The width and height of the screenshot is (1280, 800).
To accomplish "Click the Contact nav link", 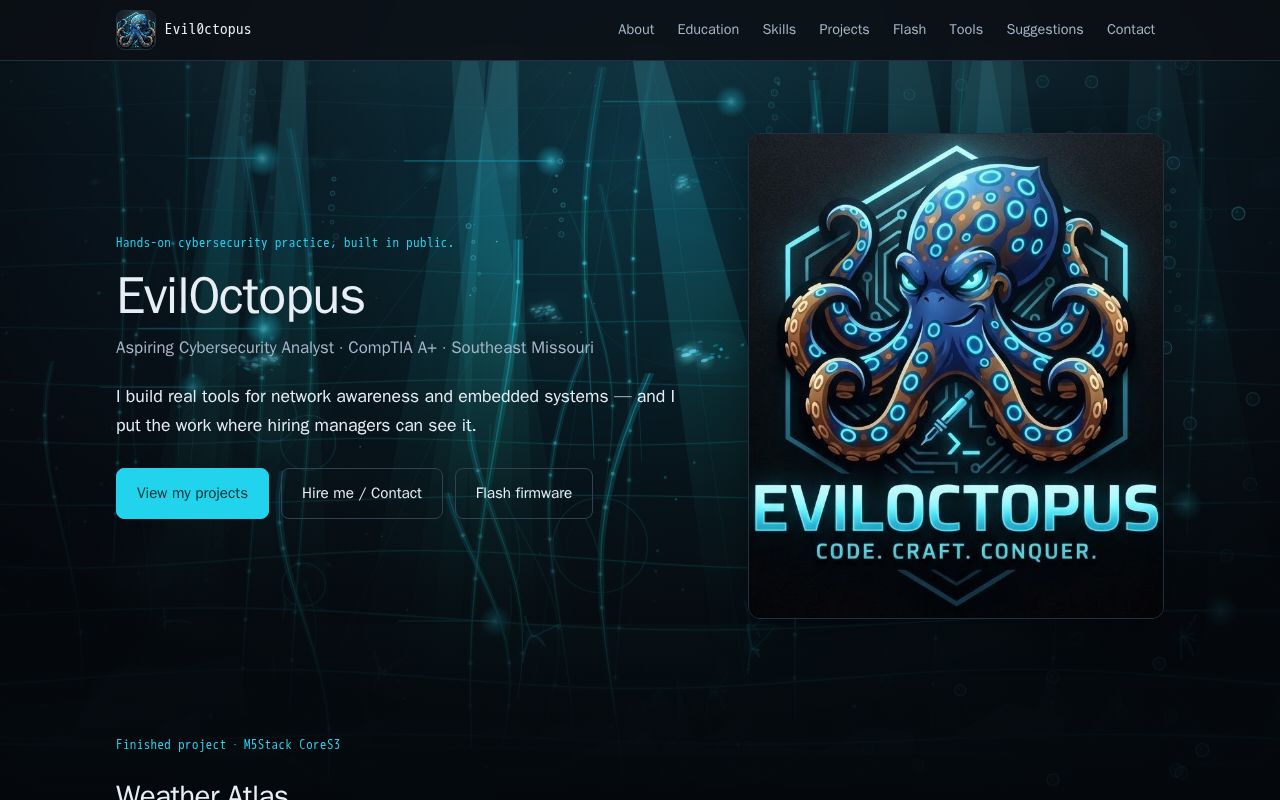I will [x=1131, y=30].
